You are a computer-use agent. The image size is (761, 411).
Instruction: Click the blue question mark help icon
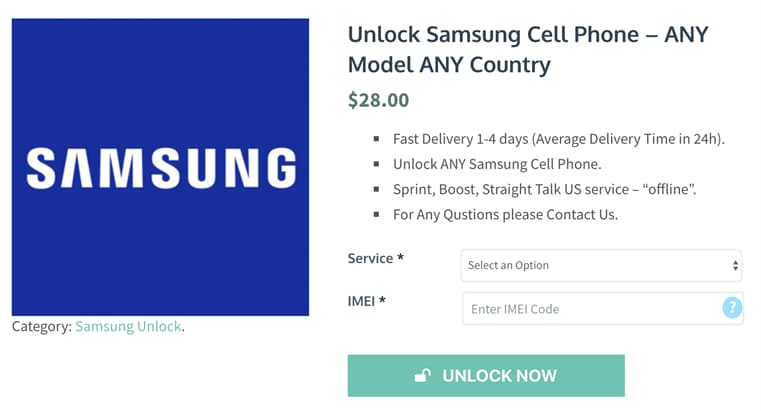731,308
